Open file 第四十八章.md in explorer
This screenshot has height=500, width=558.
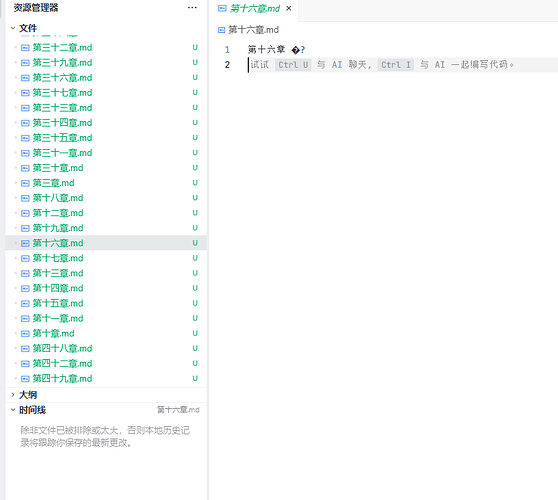pyautogui.click(x=106, y=348)
